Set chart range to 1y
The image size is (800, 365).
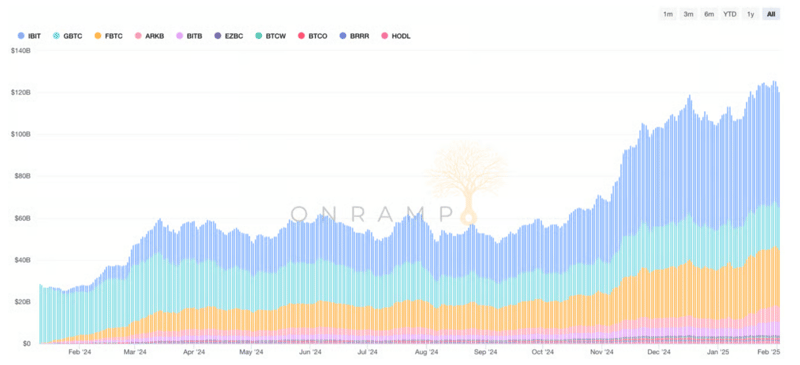pos(751,14)
